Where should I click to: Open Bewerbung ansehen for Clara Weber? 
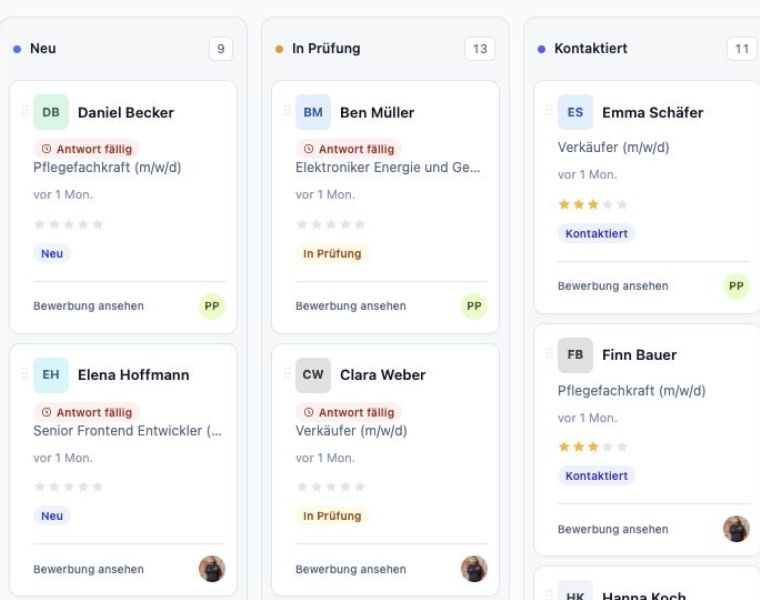click(x=351, y=569)
